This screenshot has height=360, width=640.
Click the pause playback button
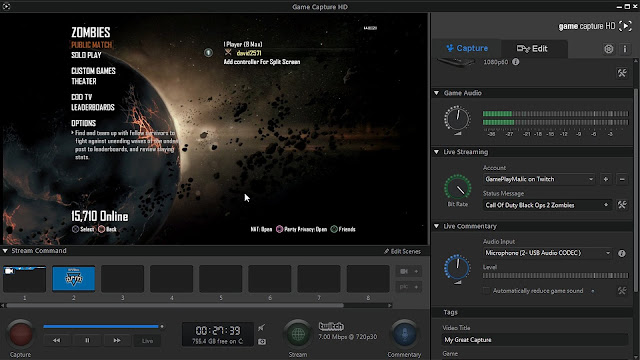click(x=87, y=340)
